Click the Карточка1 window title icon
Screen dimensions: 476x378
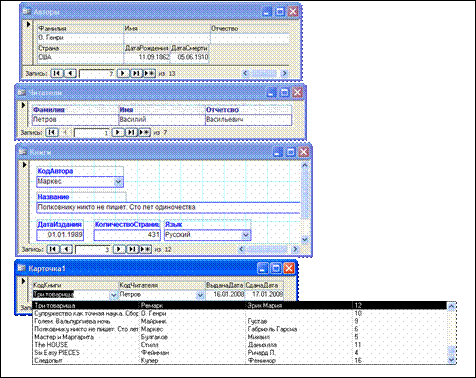click(x=21, y=268)
